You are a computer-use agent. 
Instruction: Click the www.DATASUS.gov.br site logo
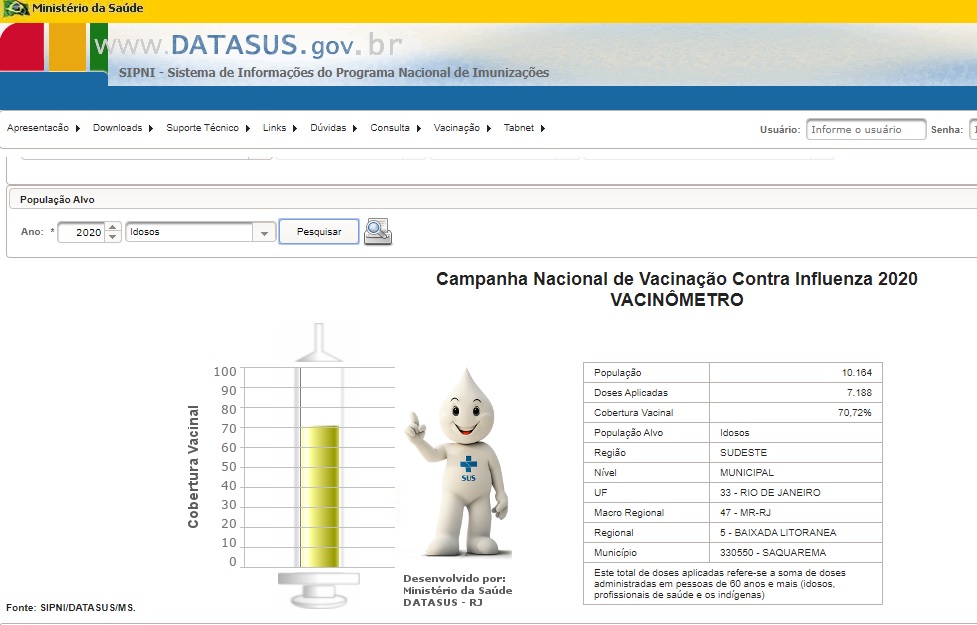(x=249, y=45)
